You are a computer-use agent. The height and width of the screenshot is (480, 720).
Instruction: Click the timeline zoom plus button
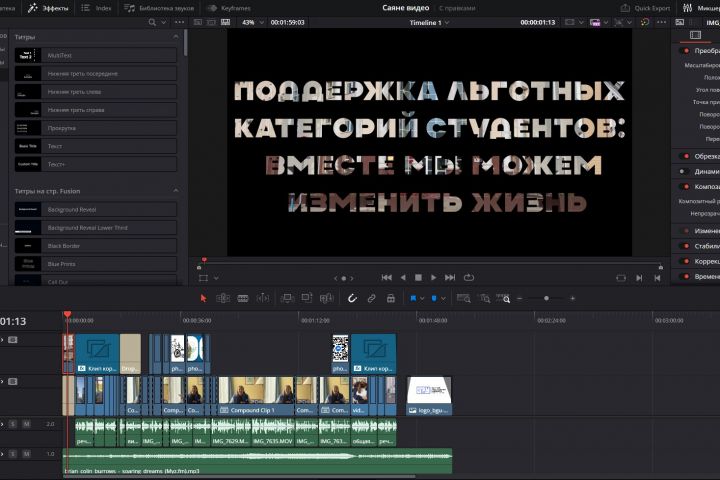(573, 299)
